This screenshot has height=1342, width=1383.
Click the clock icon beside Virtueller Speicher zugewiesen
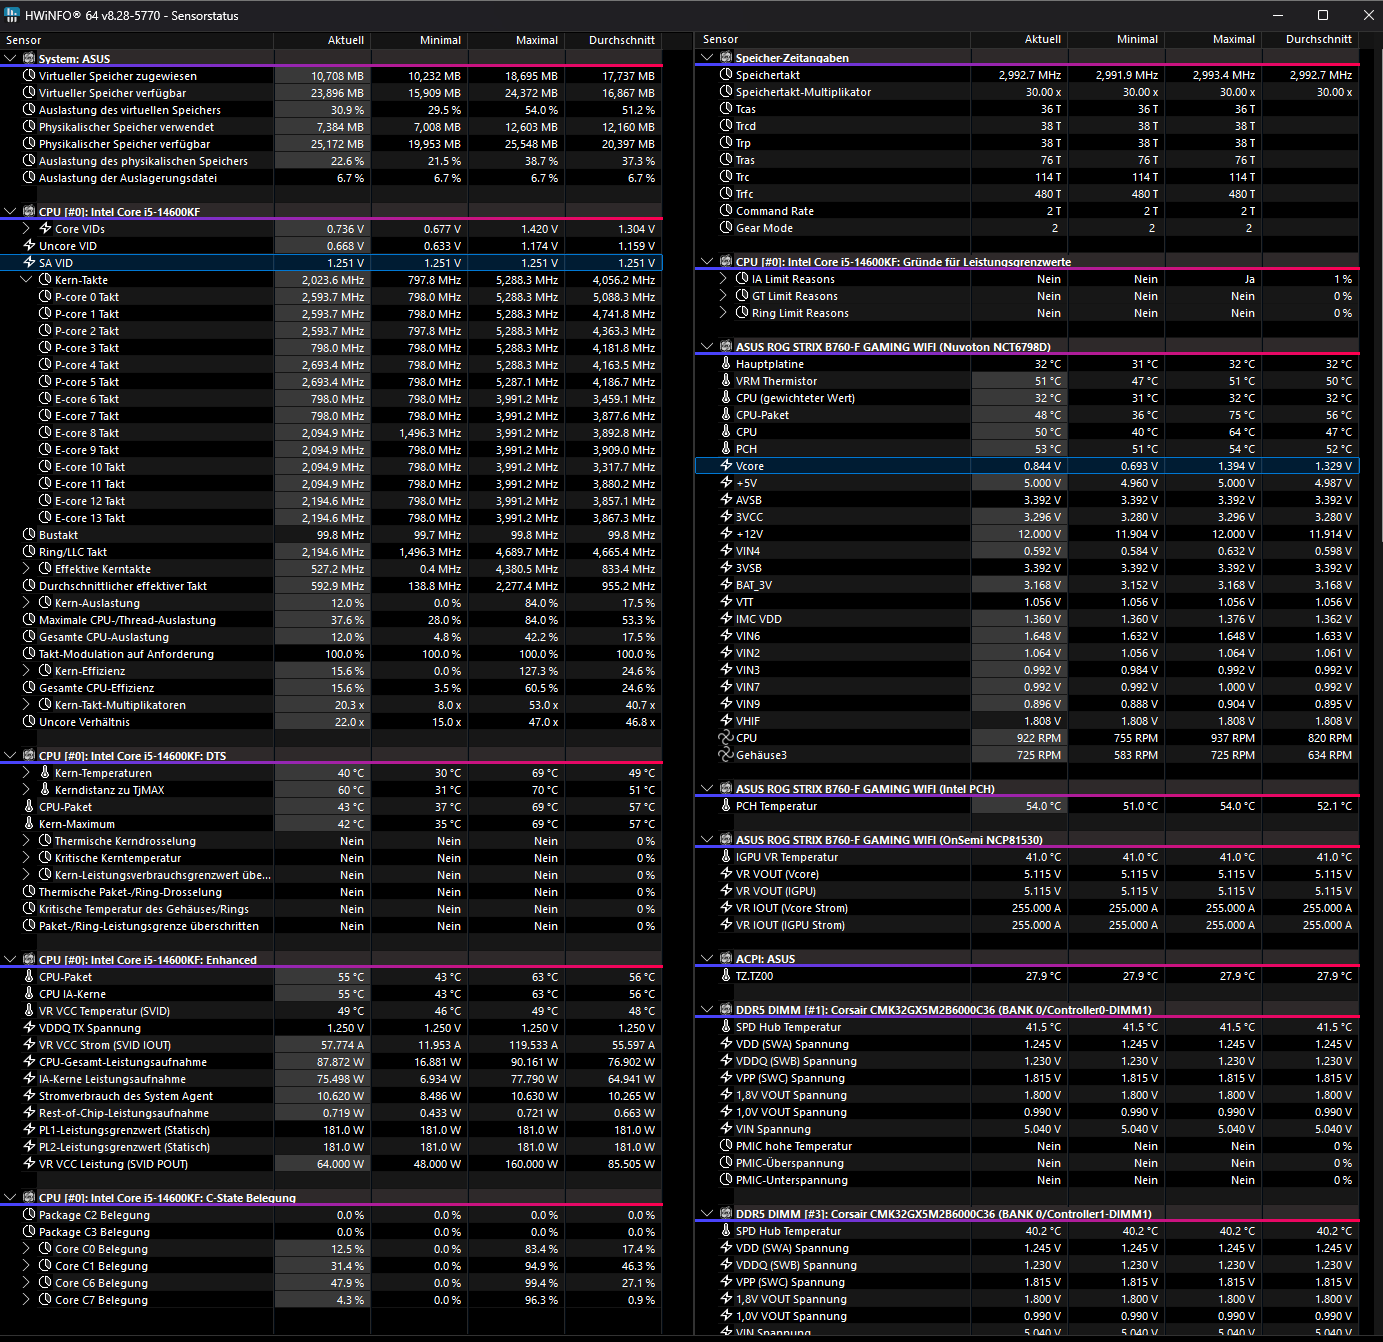click(29, 76)
